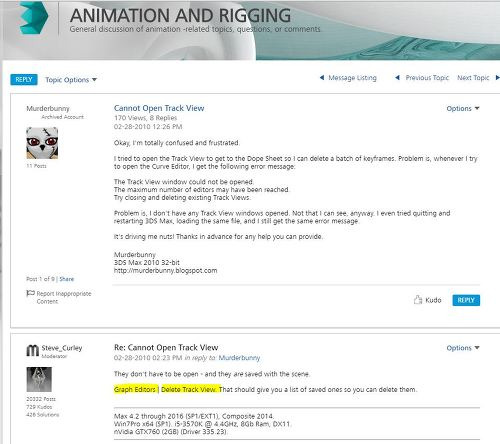This screenshot has width=500, height=444.
Task: Click the ANIMATION AND RIGGING forum title
Action: [180, 16]
